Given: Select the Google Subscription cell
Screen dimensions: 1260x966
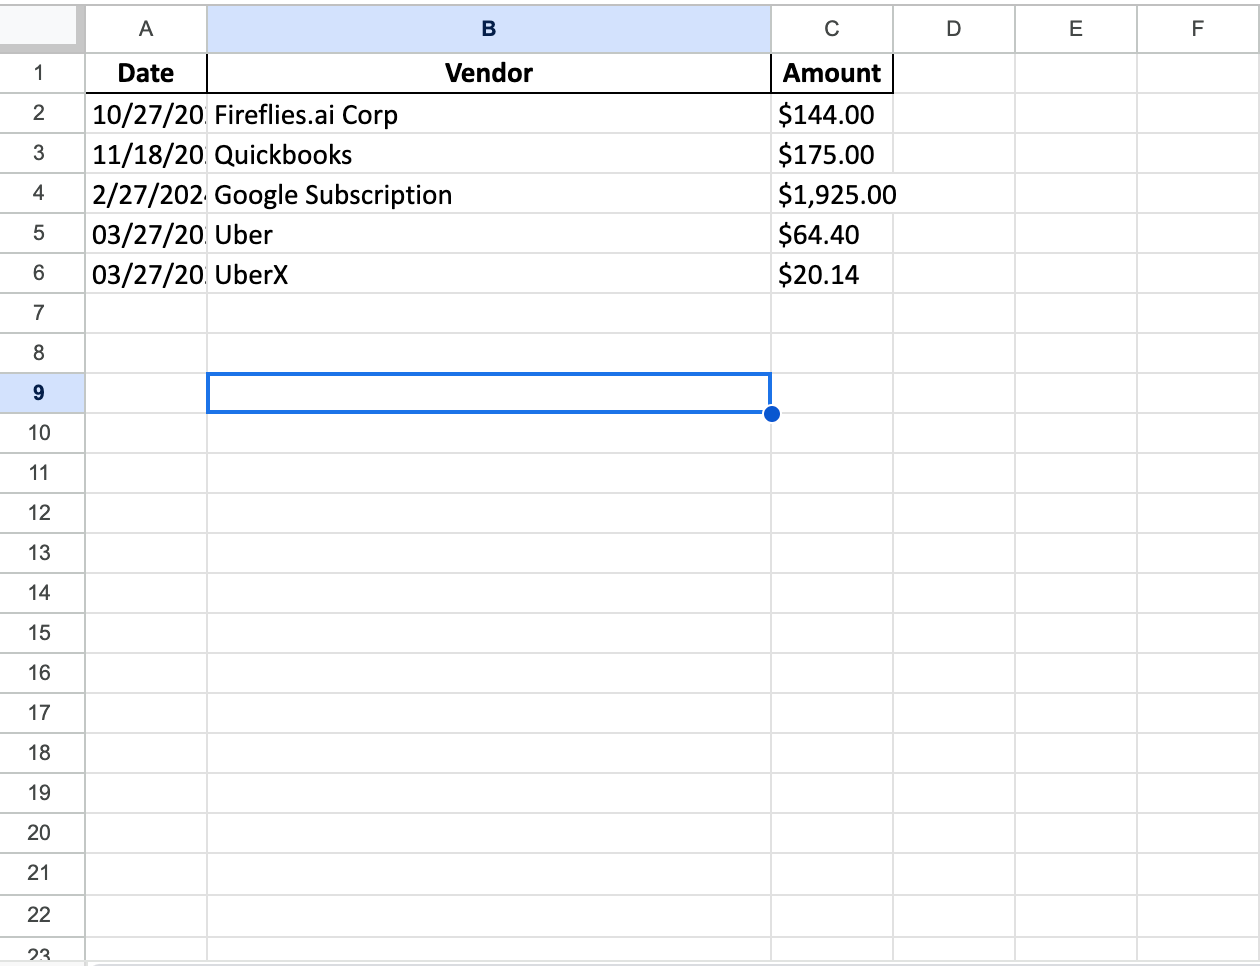Looking at the screenshot, I should pos(489,194).
